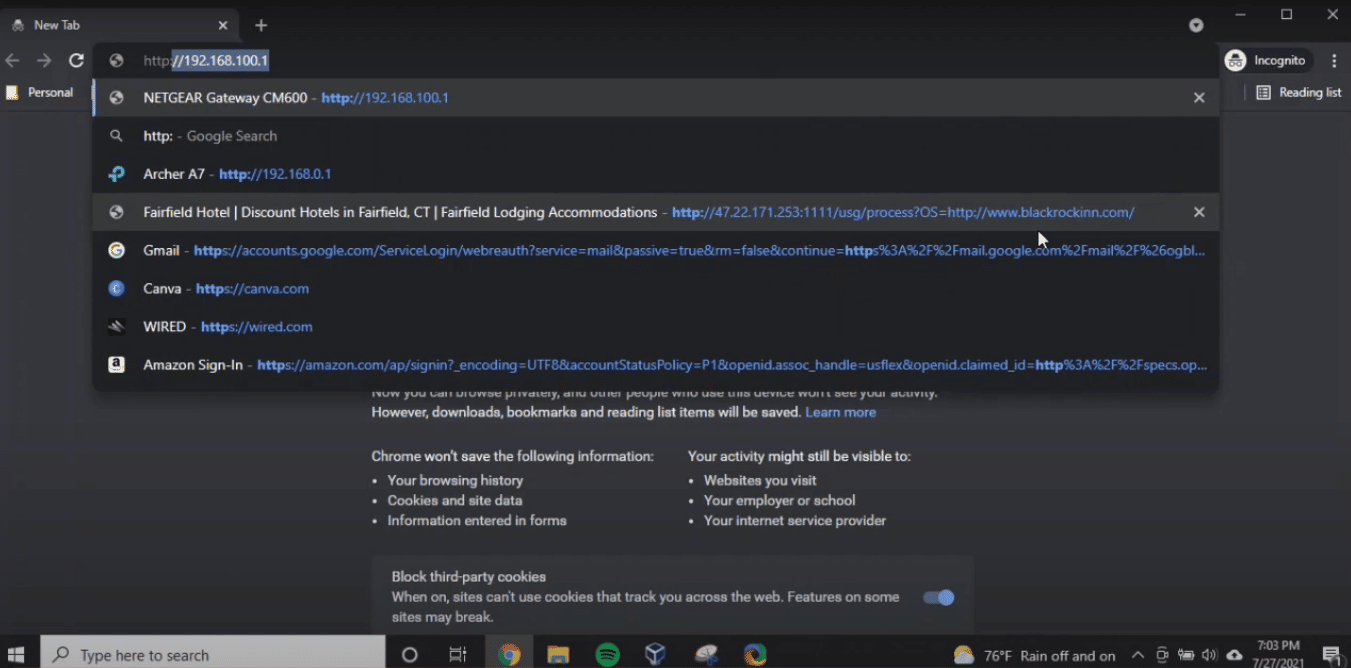Open the Reading list button
The width and height of the screenshot is (1351, 668).
pyautogui.click(x=1298, y=92)
